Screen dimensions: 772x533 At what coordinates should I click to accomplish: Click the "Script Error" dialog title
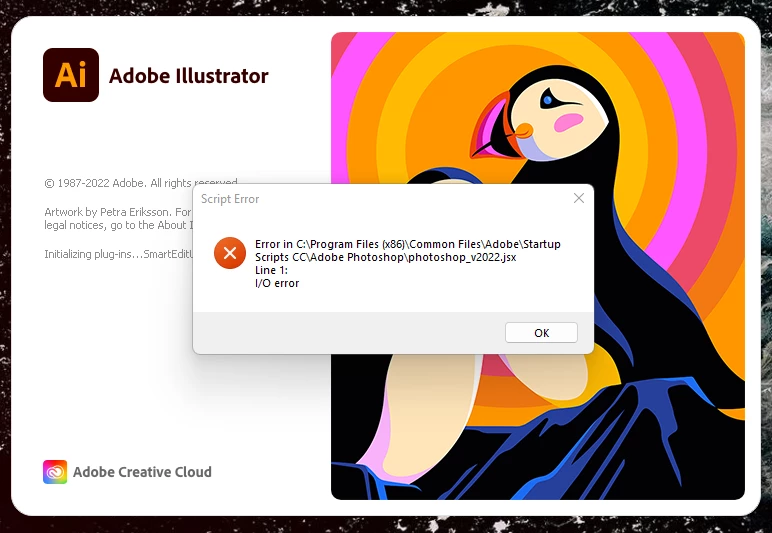[230, 199]
